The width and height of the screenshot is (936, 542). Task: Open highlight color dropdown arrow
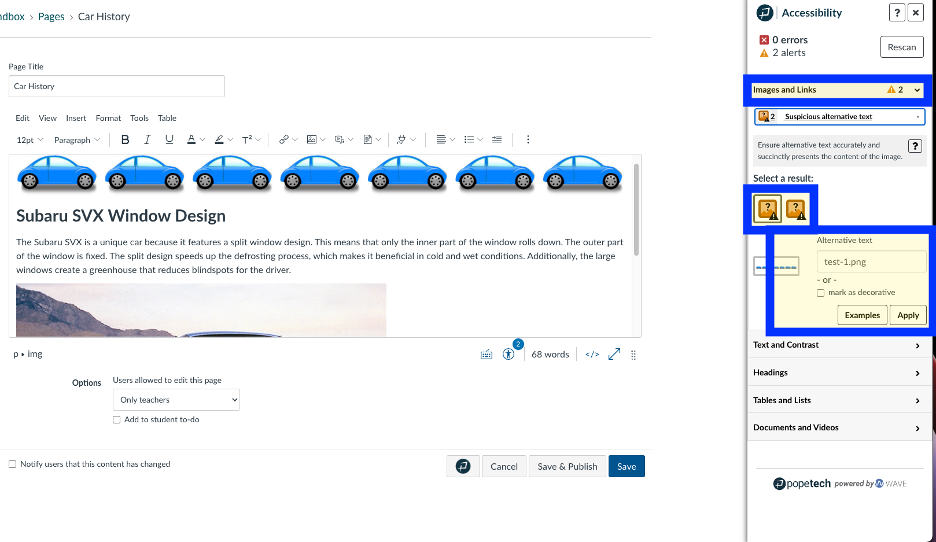click(230, 140)
